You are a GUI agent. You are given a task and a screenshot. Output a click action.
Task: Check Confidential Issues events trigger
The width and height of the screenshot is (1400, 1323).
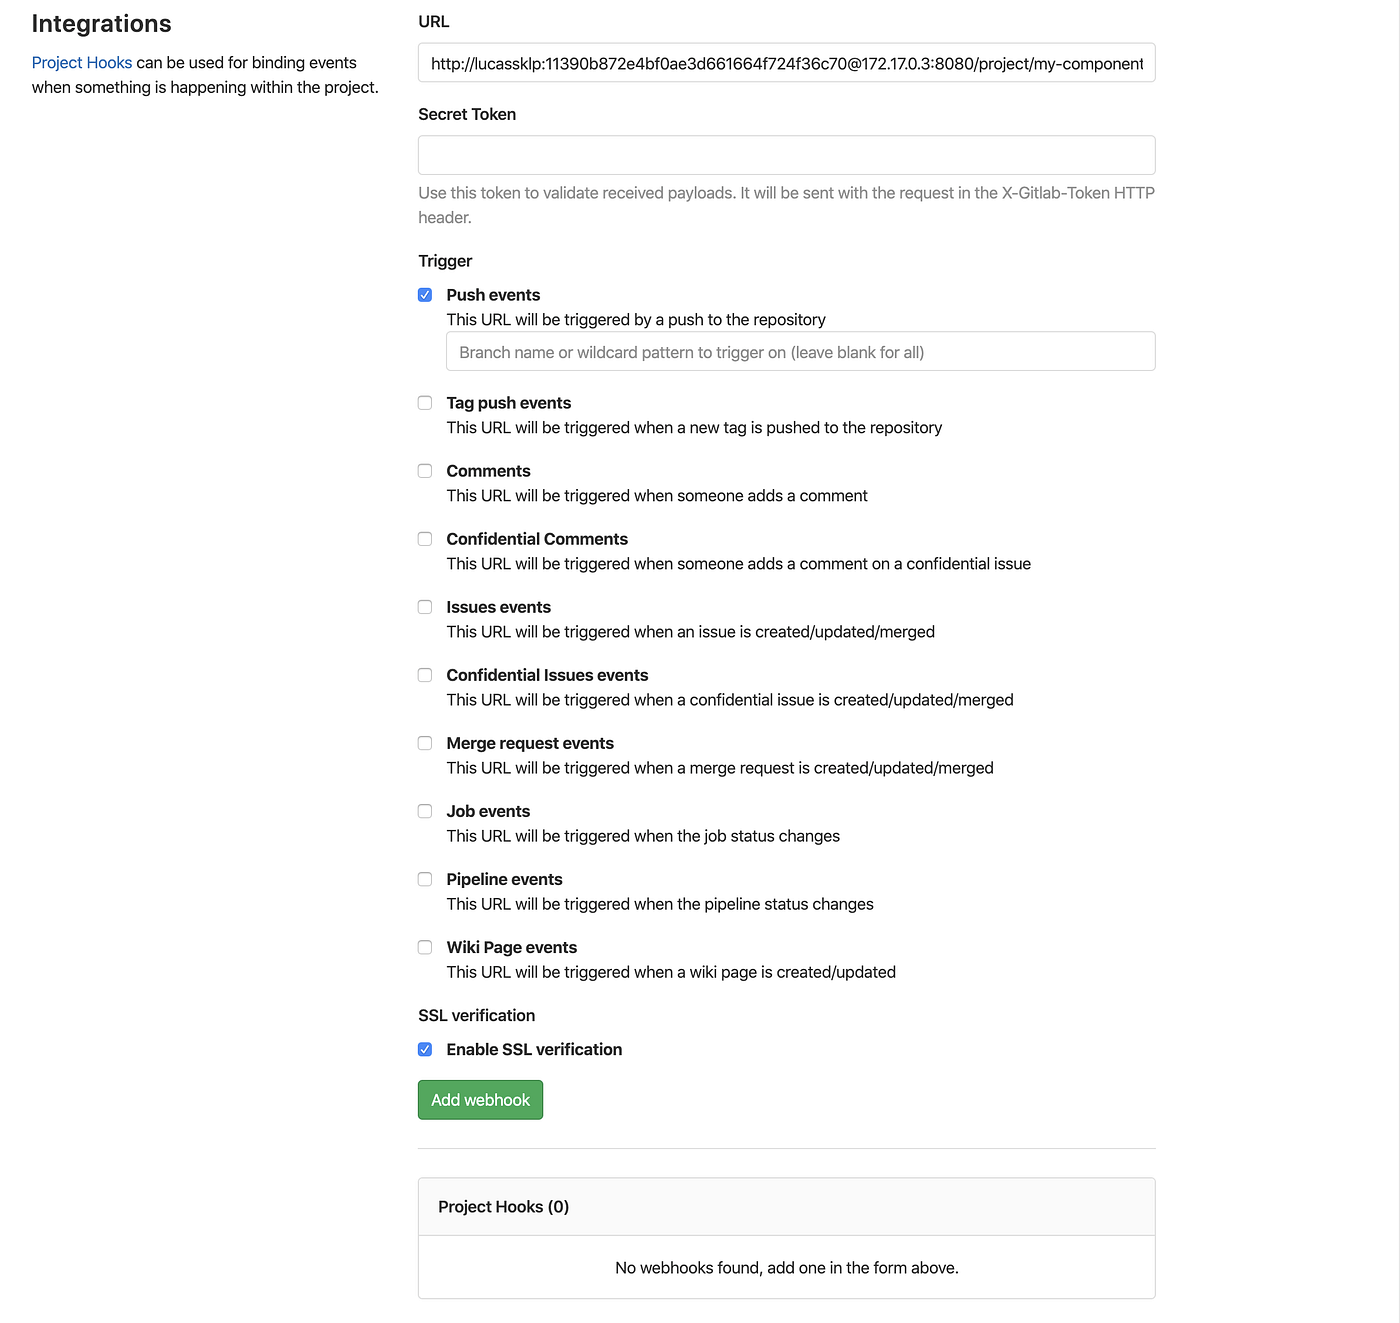click(425, 674)
